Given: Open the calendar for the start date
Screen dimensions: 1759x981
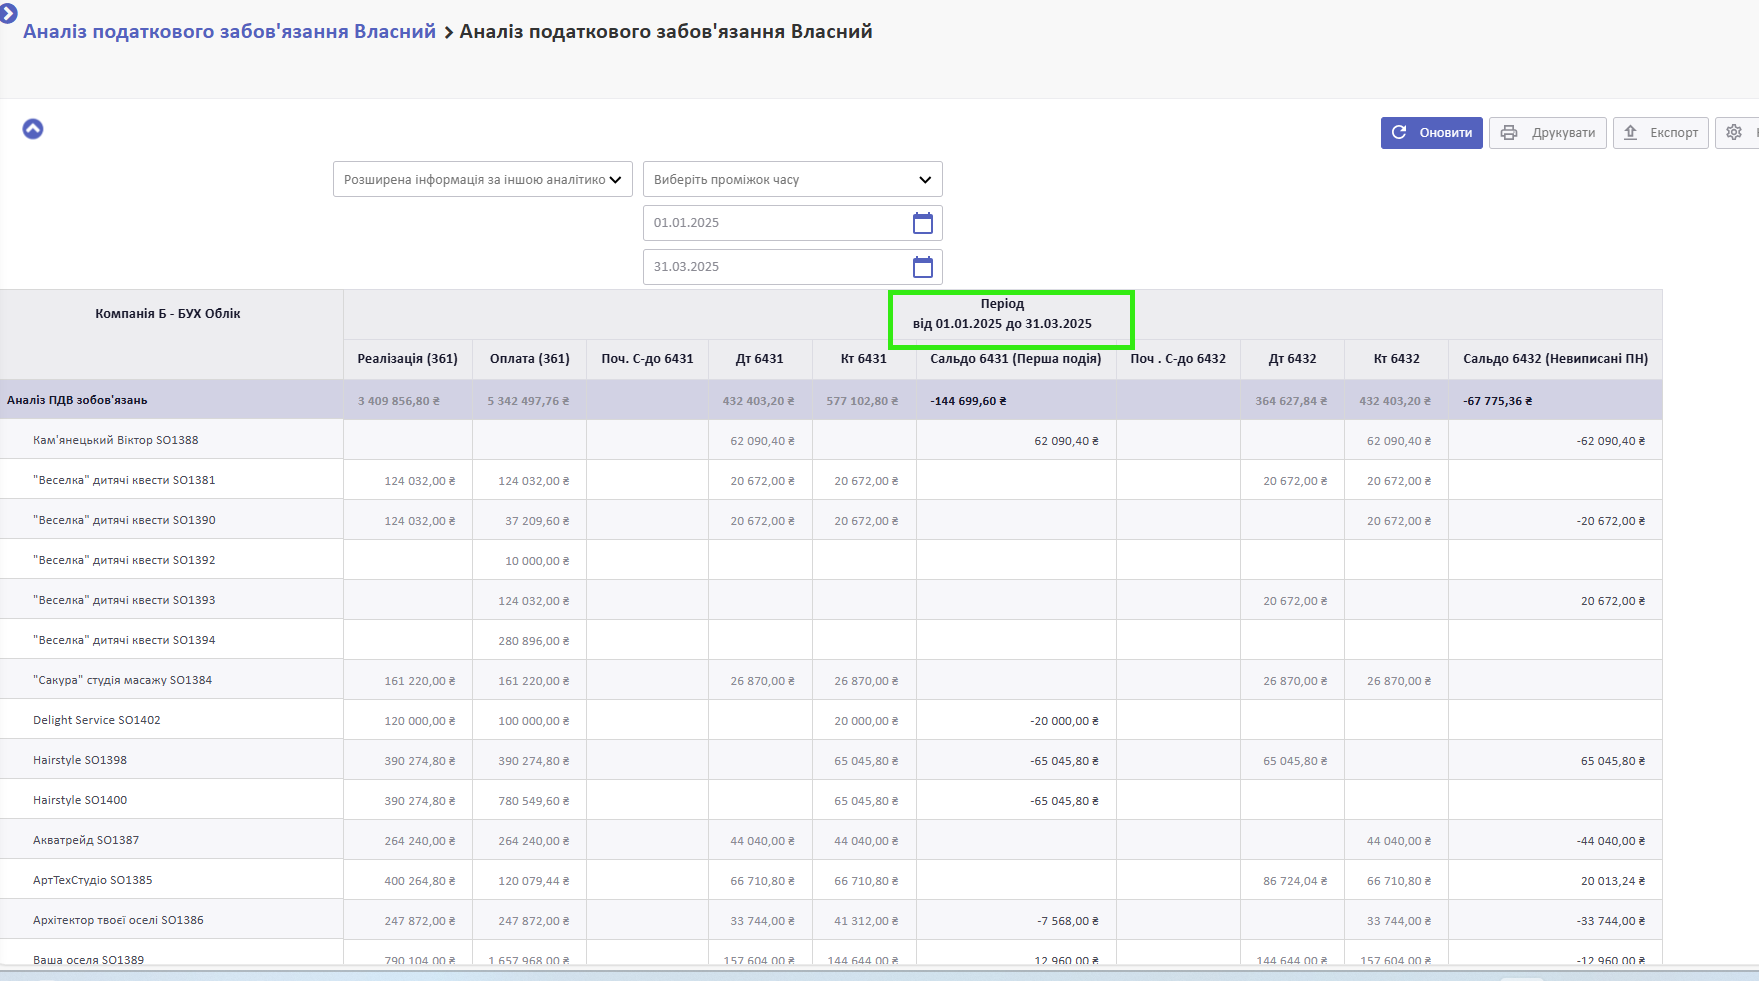Looking at the screenshot, I should (x=923, y=223).
